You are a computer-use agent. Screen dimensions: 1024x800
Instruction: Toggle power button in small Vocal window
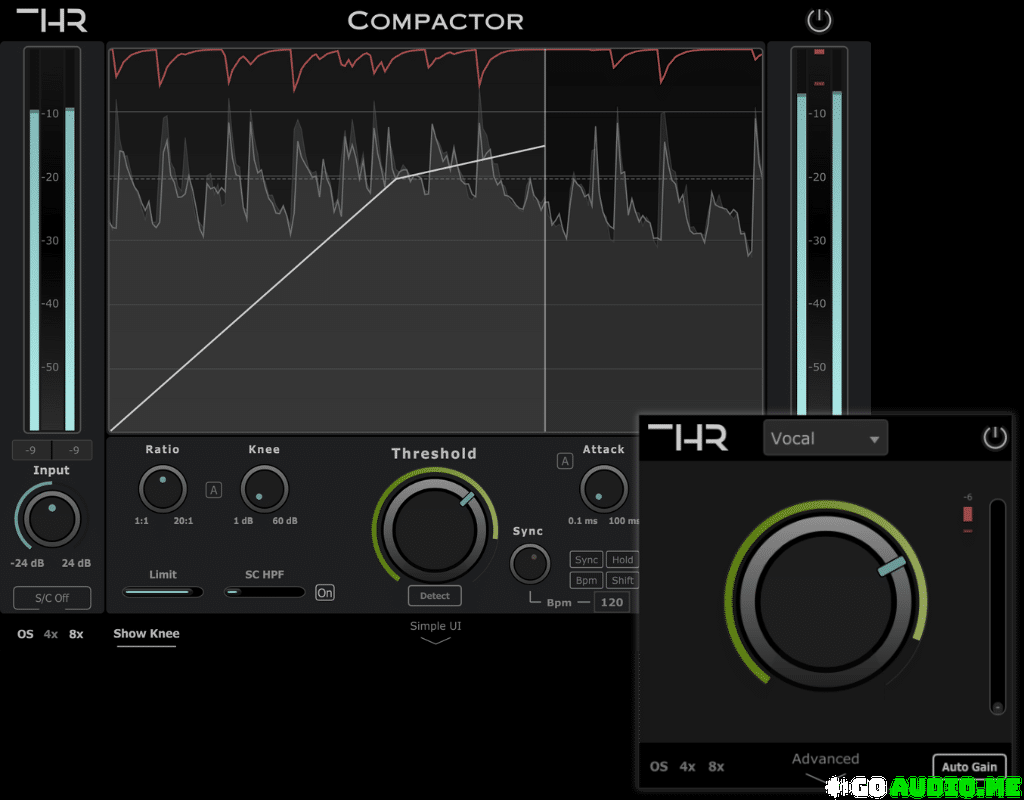coord(995,438)
